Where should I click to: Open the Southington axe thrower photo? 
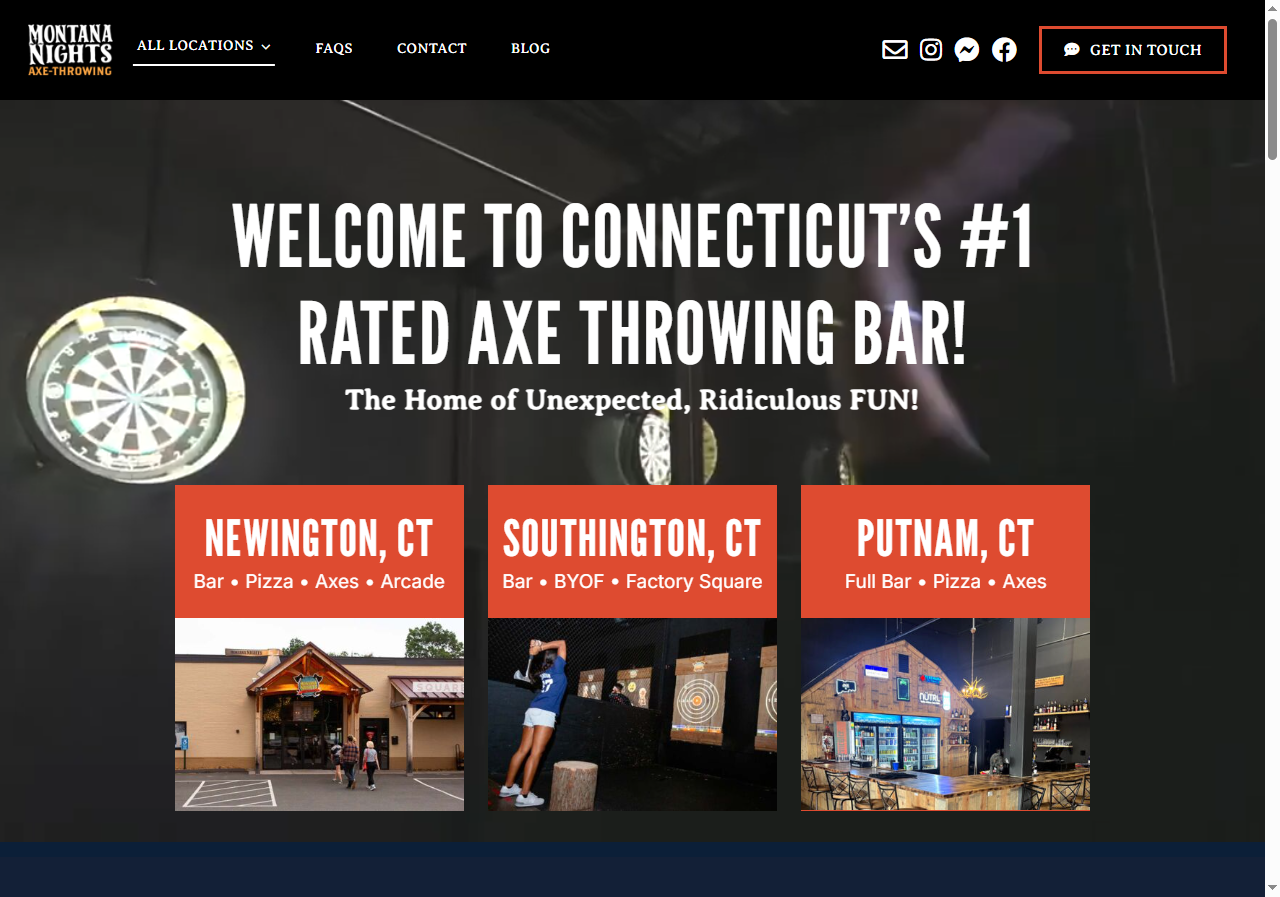(x=632, y=714)
